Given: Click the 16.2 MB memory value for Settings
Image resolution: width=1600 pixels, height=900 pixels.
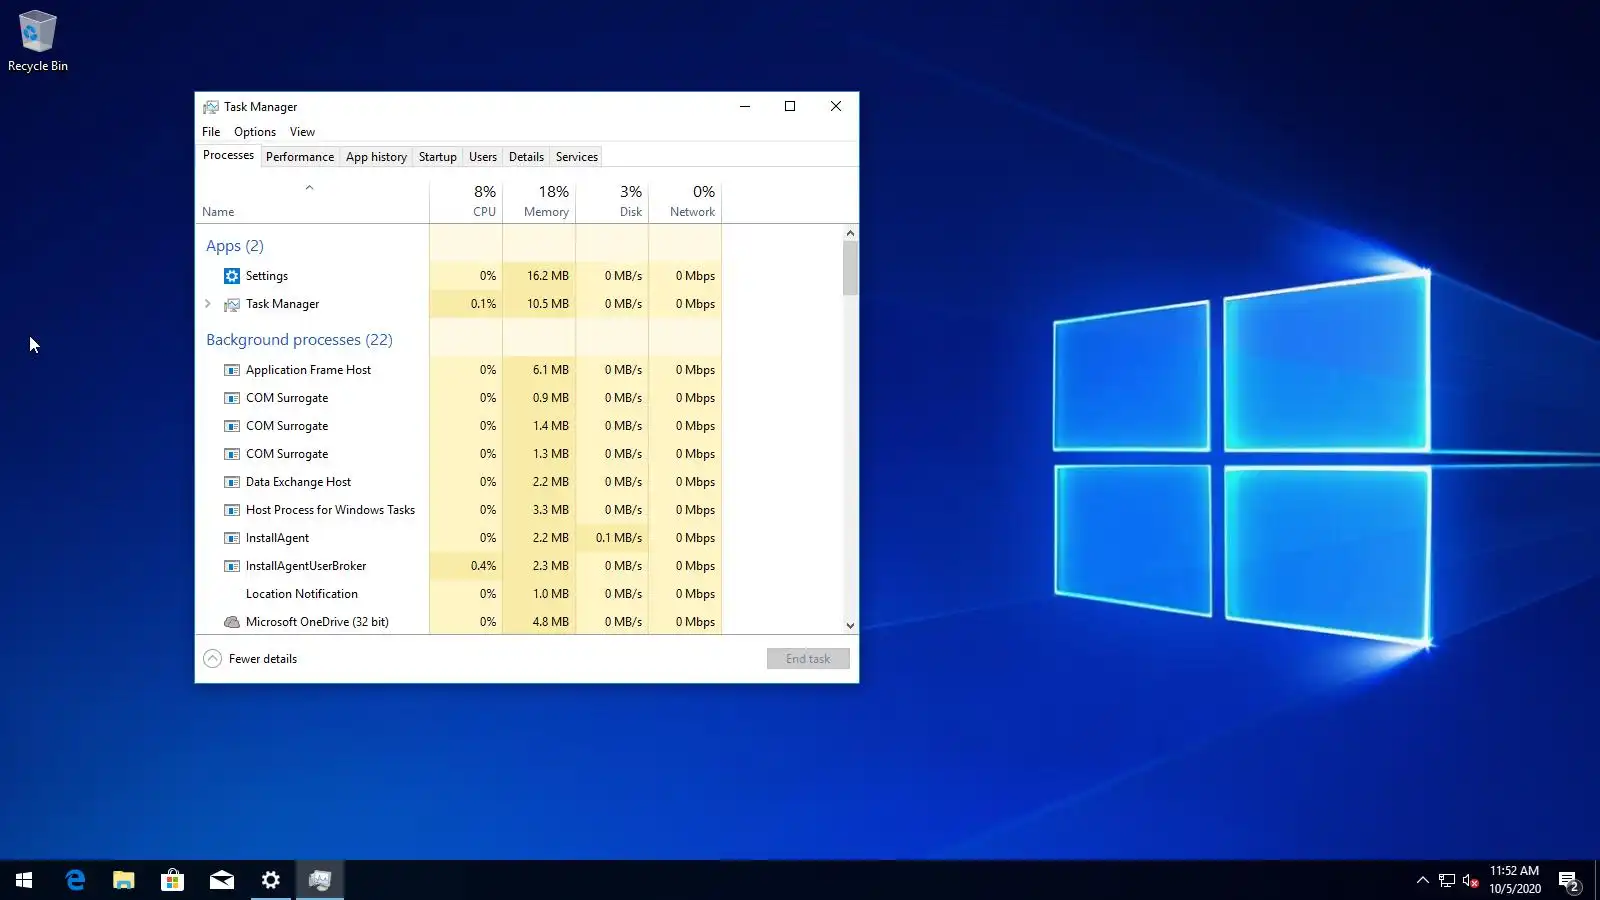Looking at the screenshot, I should point(548,276).
